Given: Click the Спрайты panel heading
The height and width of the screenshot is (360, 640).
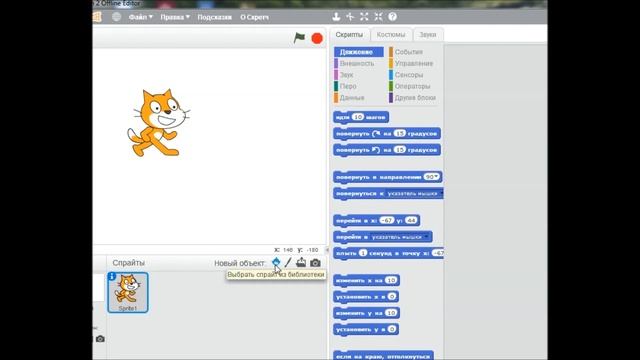Looking at the screenshot, I should (x=129, y=263).
